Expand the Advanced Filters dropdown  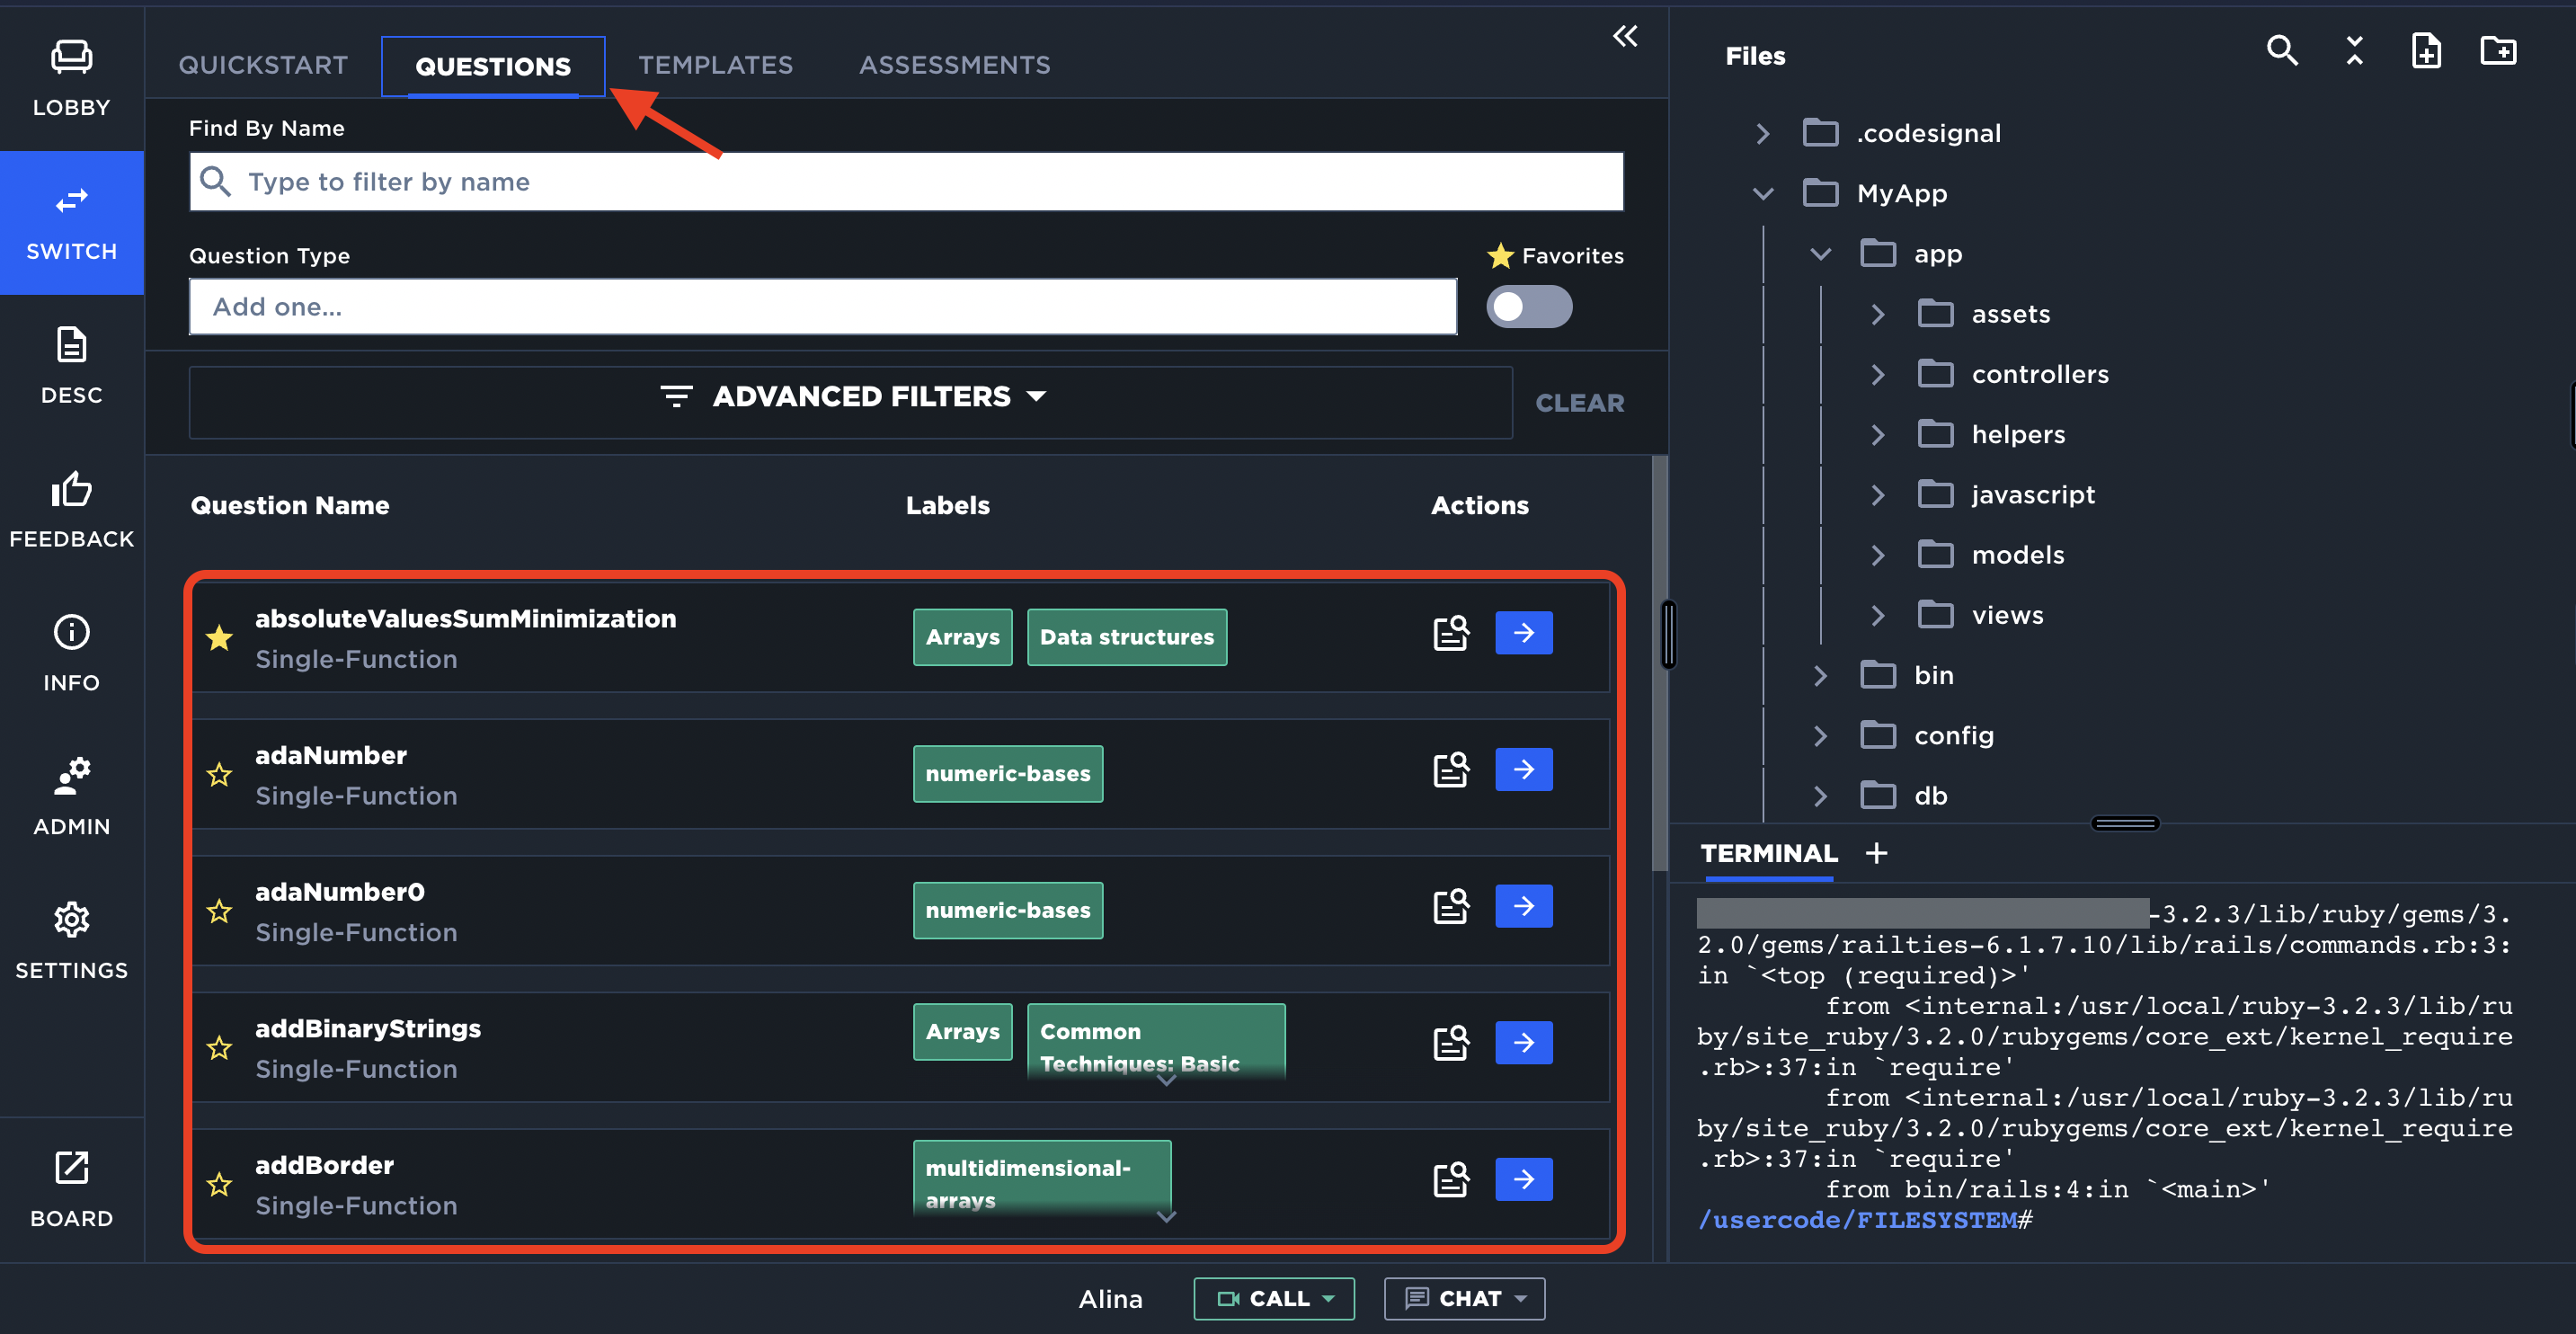point(851,402)
